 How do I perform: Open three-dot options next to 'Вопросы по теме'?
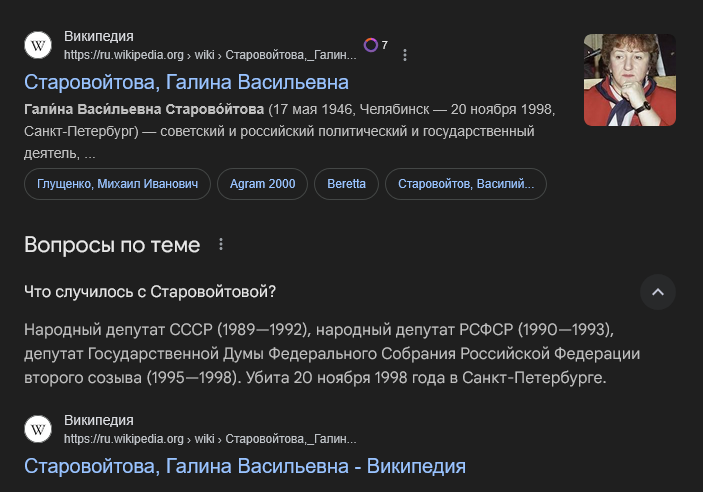point(221,245)
